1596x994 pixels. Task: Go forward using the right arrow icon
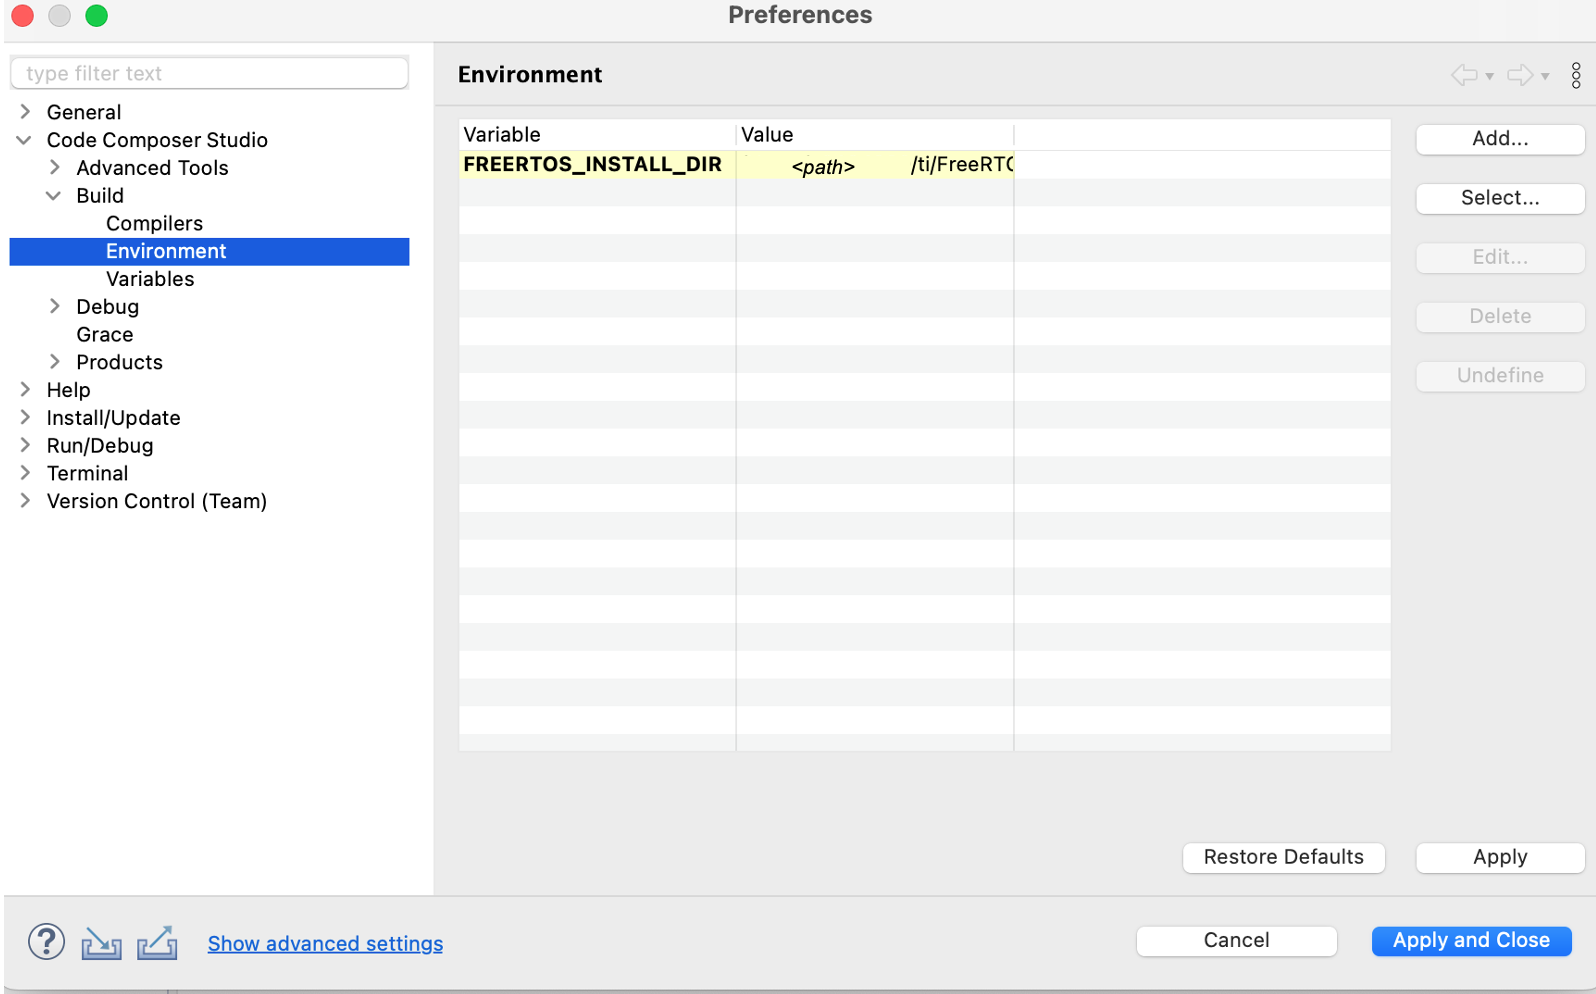(1520, 75)
